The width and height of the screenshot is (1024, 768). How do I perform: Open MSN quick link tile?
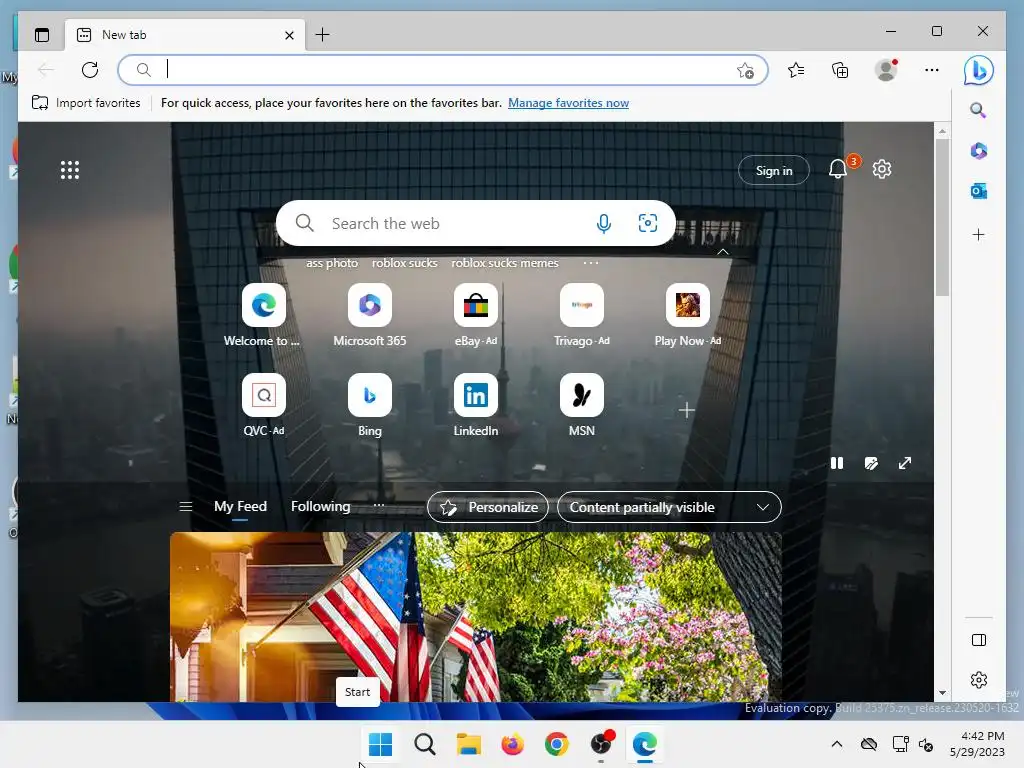click(x=582, y=395)
